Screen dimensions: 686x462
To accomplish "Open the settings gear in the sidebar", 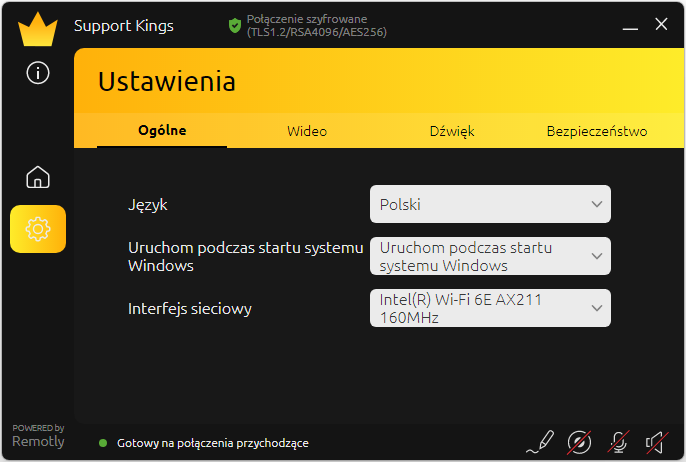I will [x=38, y=229].
